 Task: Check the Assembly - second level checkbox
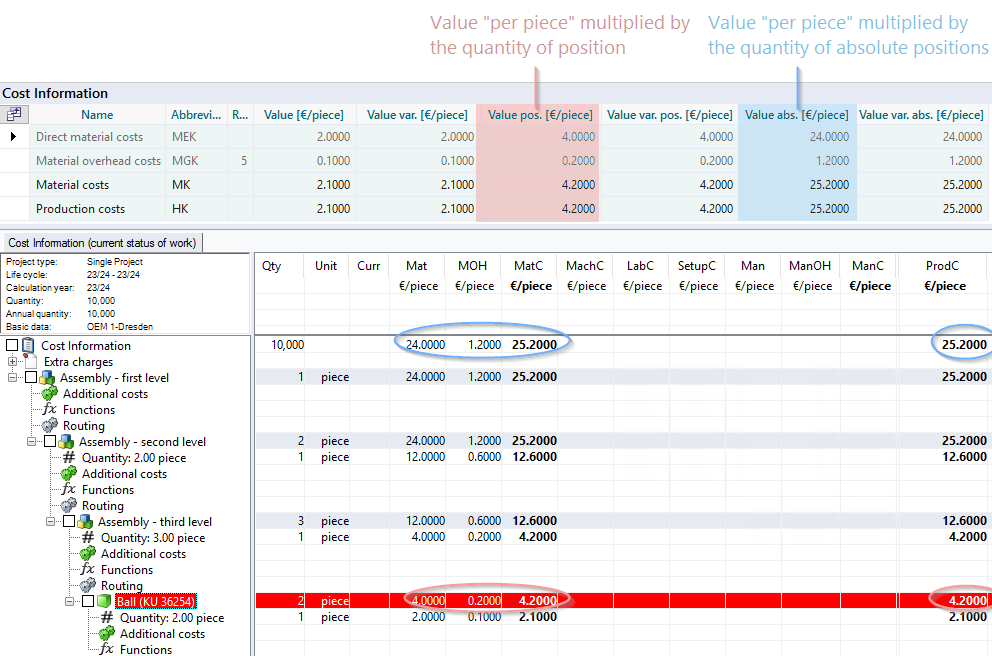pyautogui.click(x=50, y=442)
